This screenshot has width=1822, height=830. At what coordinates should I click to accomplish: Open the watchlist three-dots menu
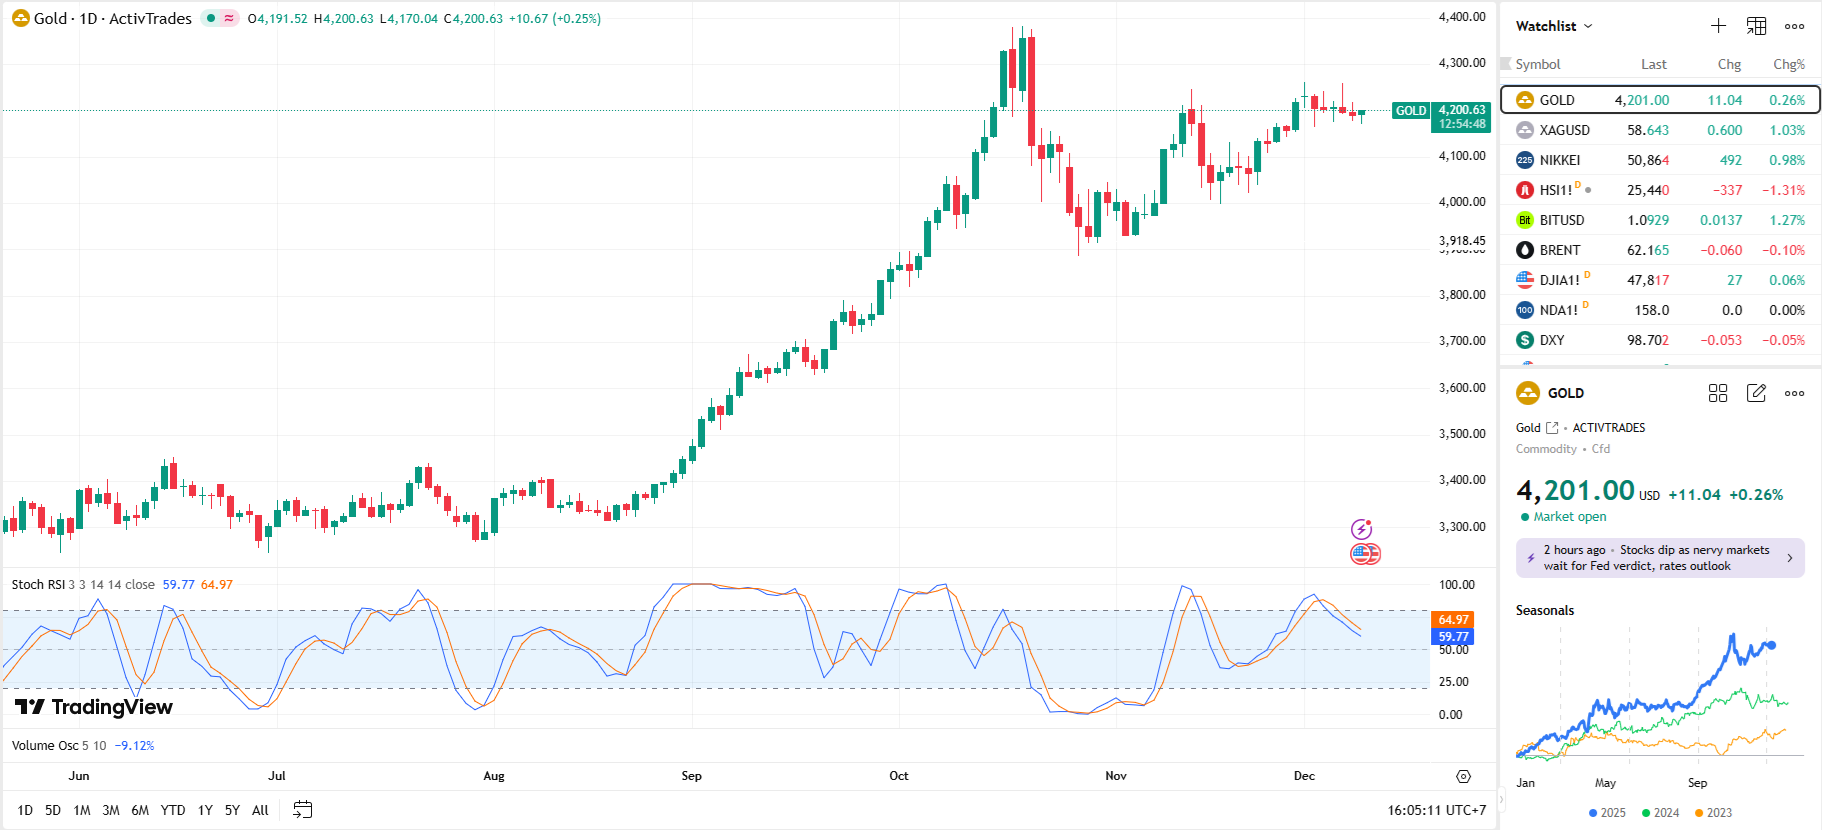pos(1794,26)
